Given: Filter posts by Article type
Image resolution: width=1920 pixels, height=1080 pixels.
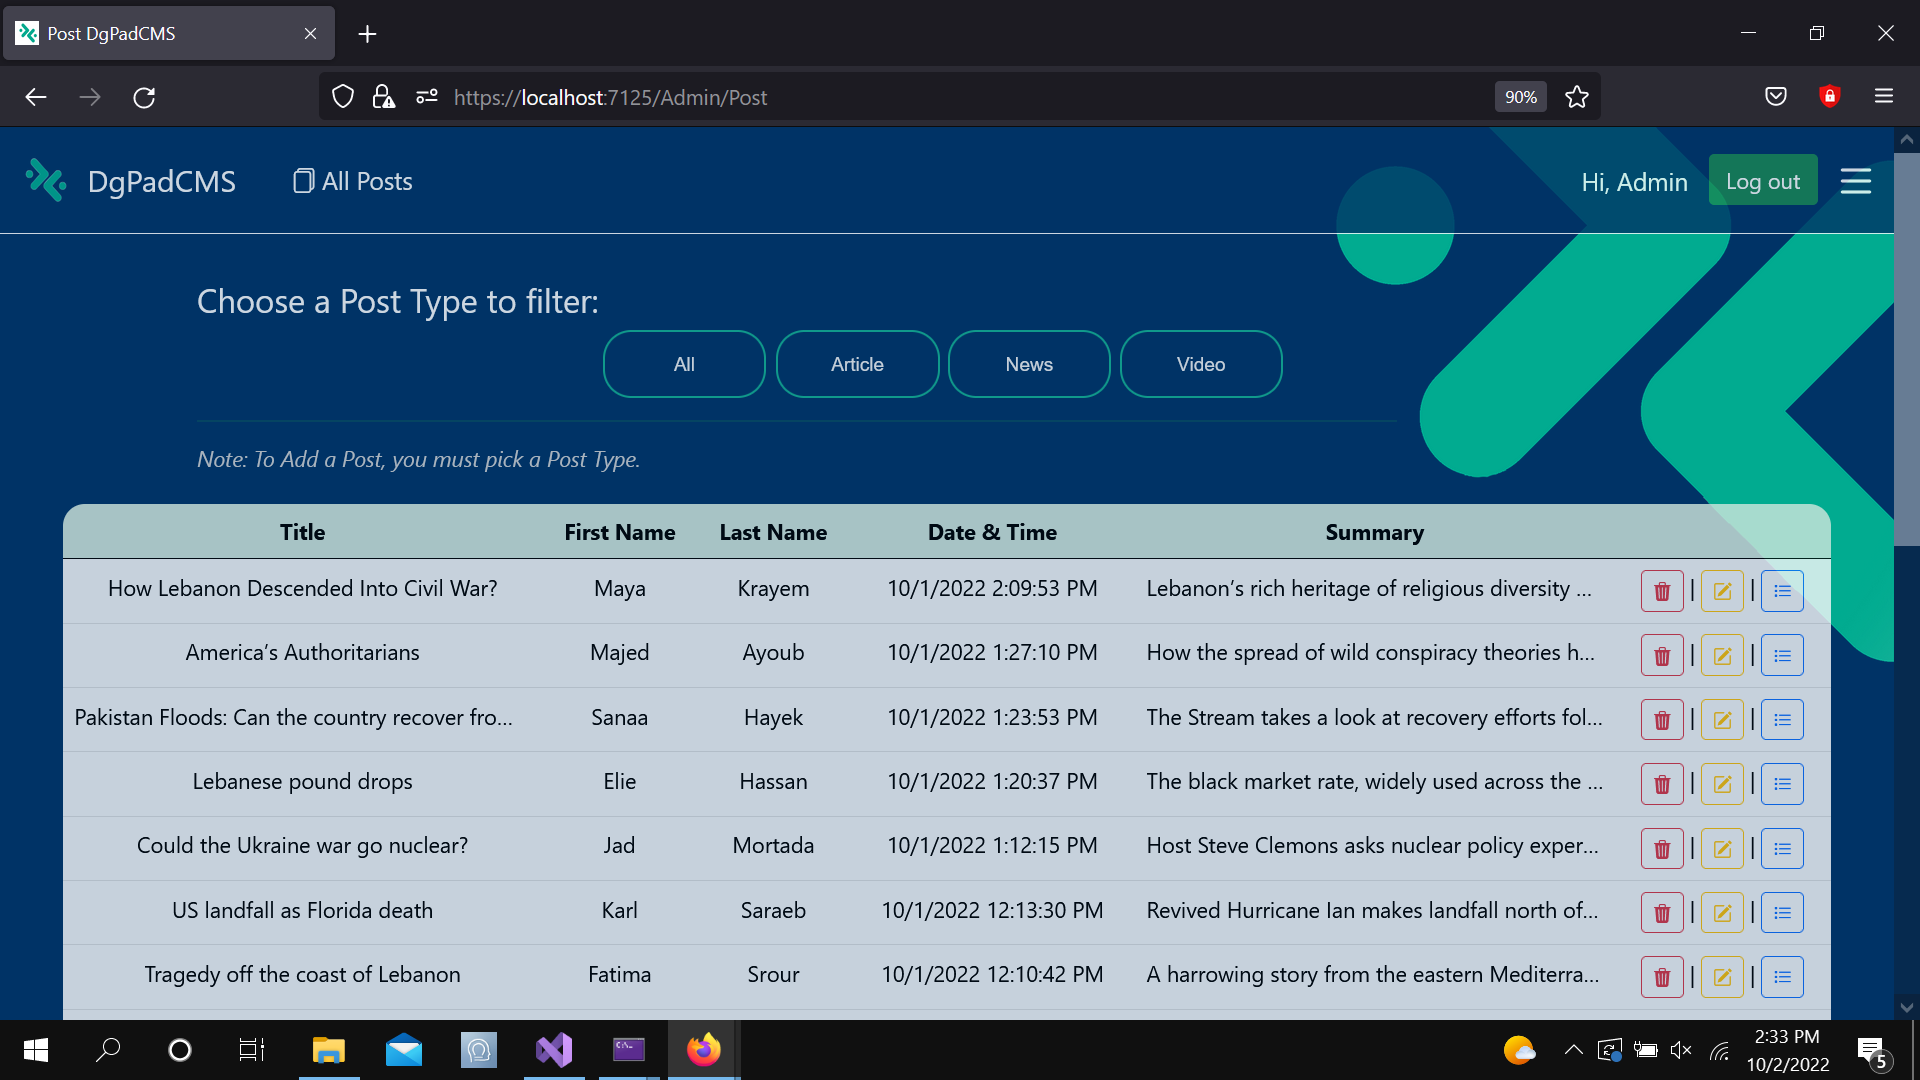Looking at the screenshot, I should [857, 364].
